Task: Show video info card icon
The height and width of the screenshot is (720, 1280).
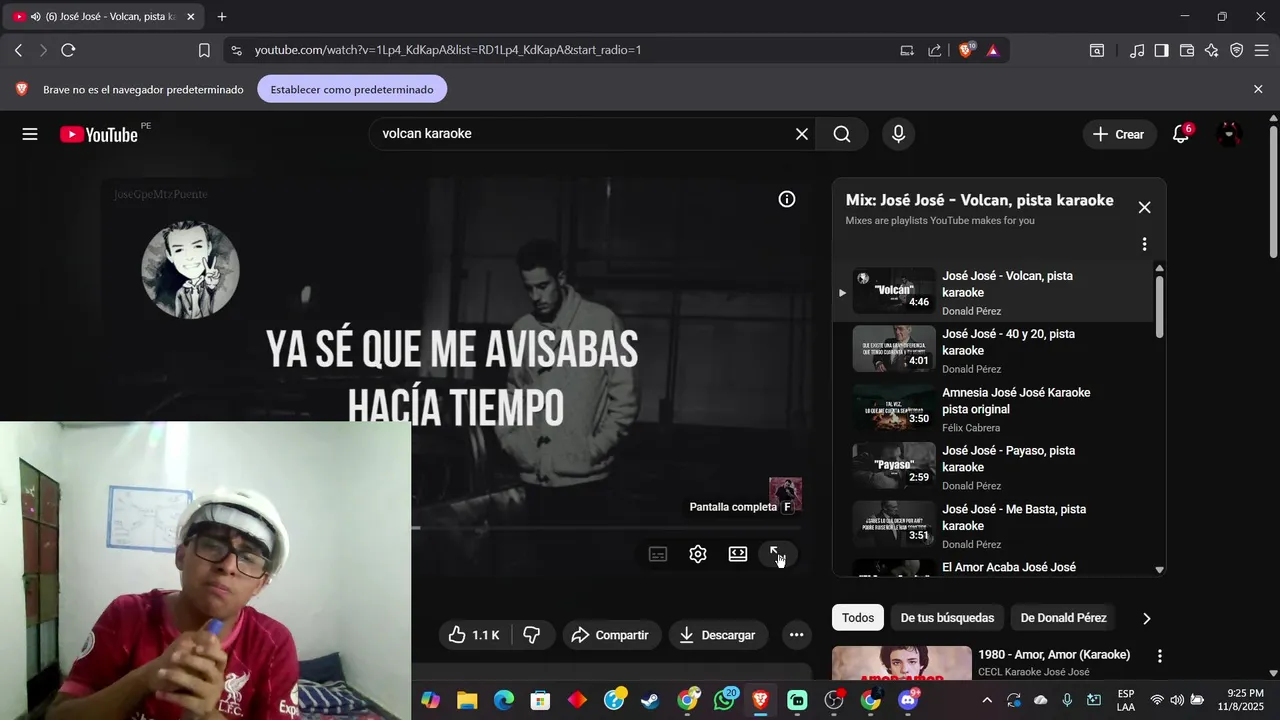Action: pos(787,199)
